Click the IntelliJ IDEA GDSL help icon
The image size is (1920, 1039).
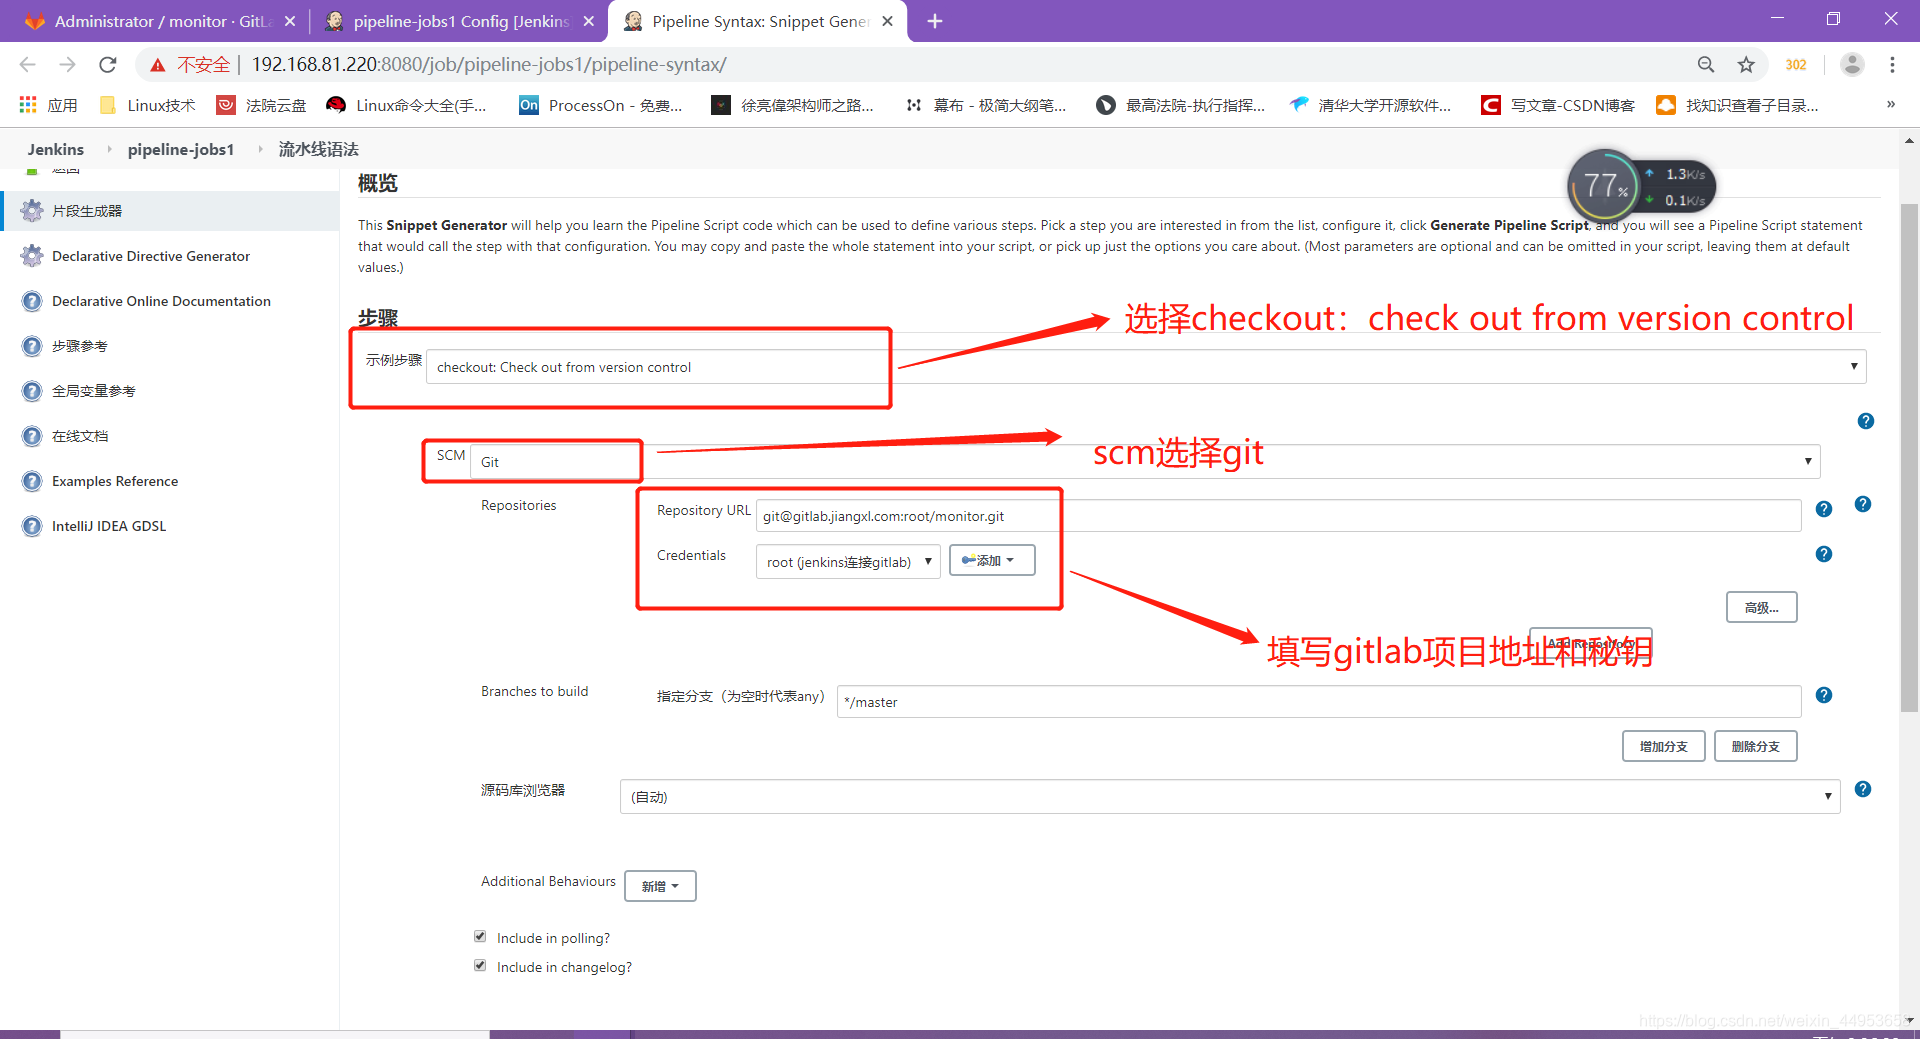click(x=32, y=526)
